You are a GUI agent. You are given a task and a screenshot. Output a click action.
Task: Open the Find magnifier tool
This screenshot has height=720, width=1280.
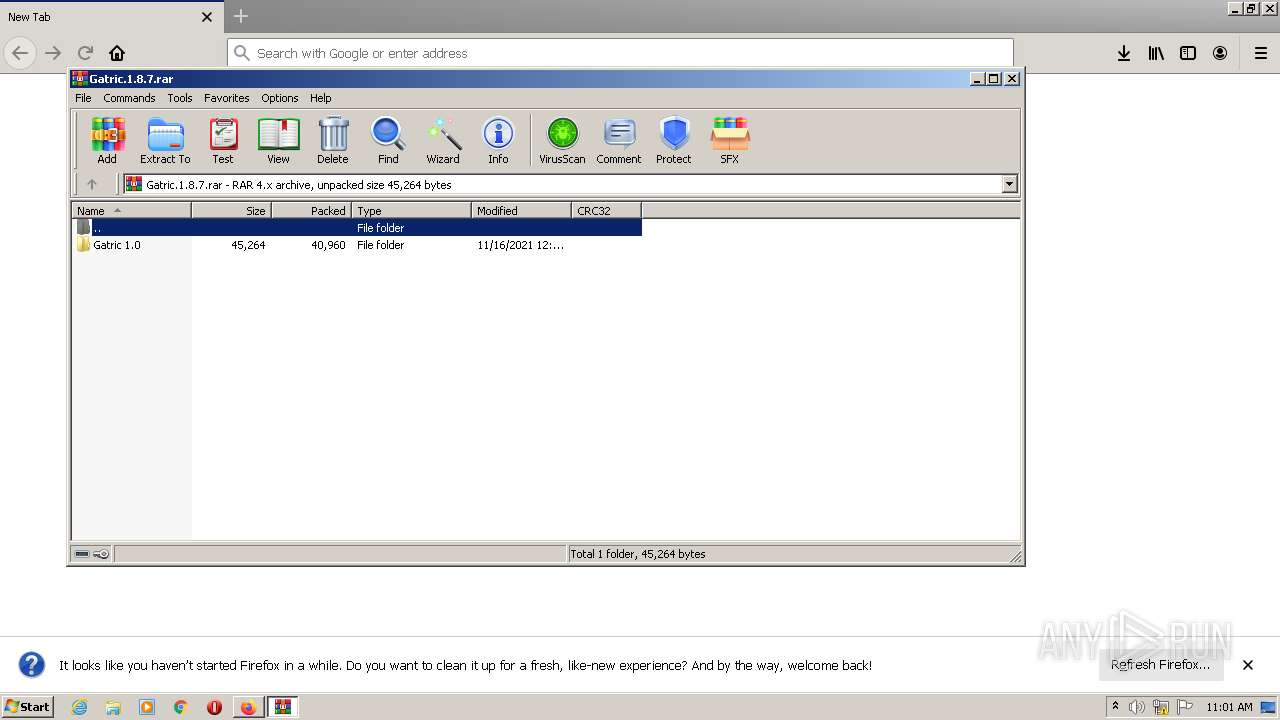(388, 140)
